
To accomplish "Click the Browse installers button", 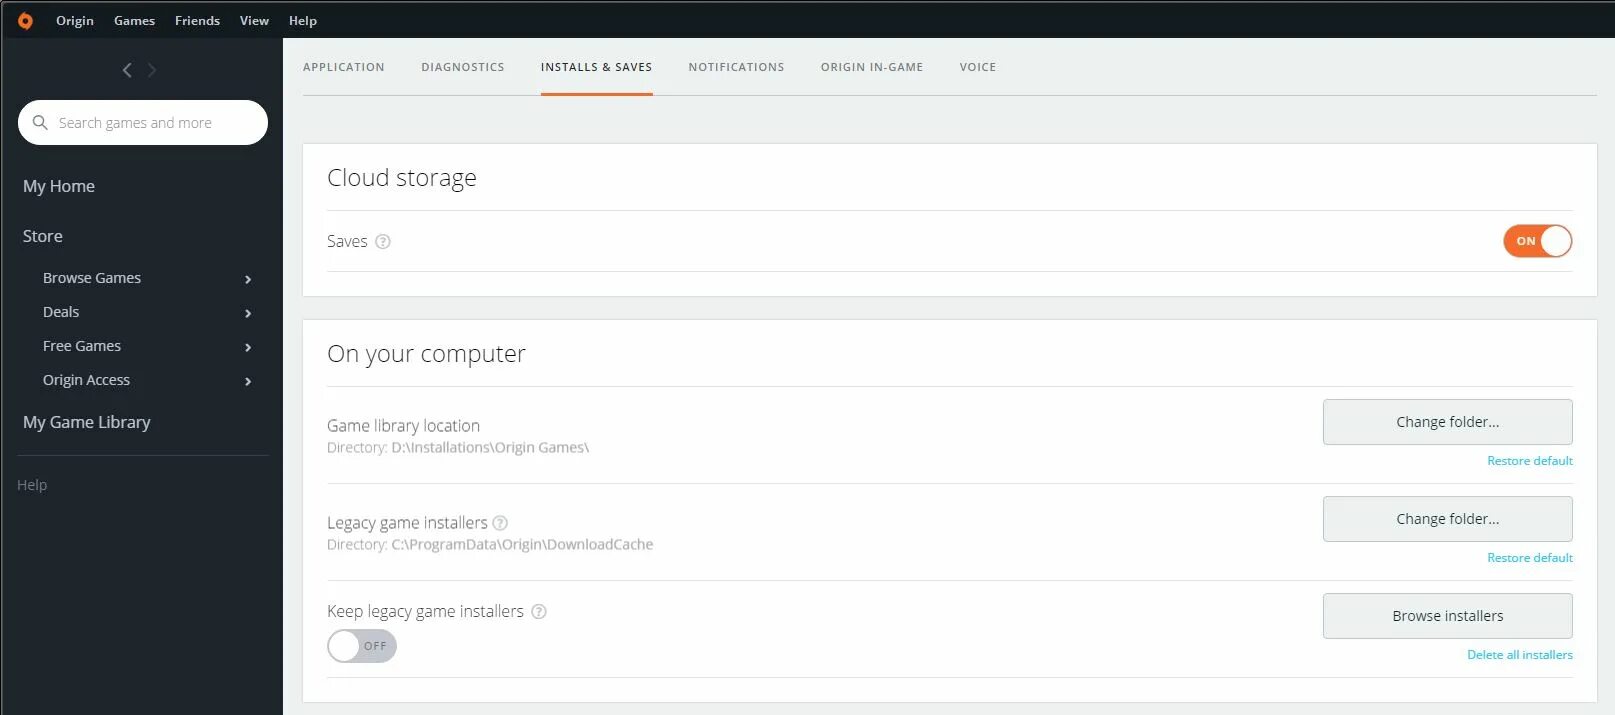I will coord(1448,616).
